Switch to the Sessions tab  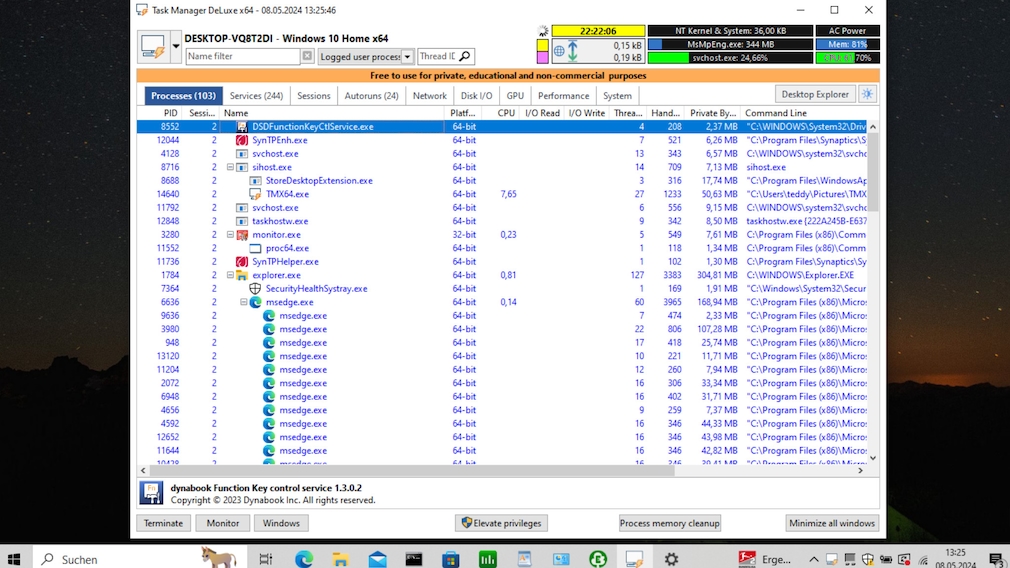(x=314, y=96)
